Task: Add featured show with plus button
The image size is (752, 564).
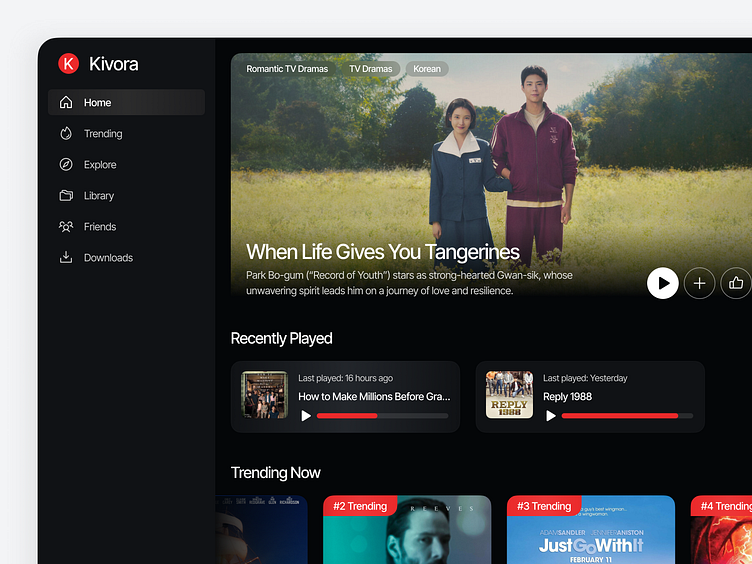Action: click(x=699, y=283)
